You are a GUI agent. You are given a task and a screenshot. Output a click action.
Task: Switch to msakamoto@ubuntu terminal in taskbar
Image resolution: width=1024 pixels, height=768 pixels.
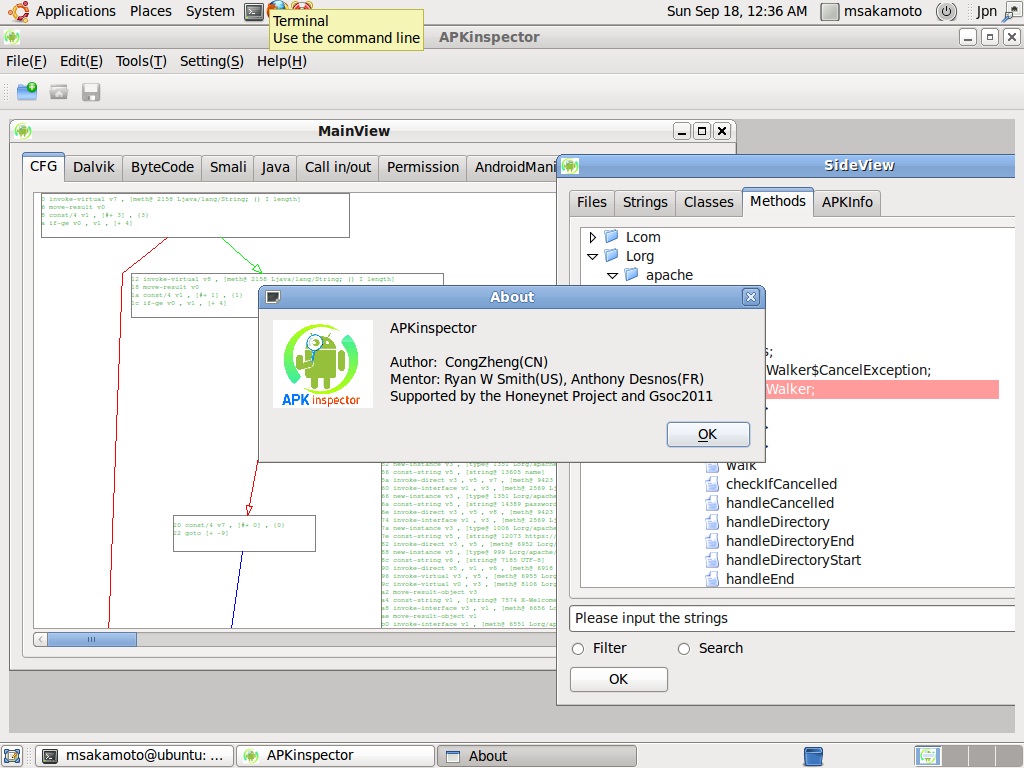[x=134, y=756]
